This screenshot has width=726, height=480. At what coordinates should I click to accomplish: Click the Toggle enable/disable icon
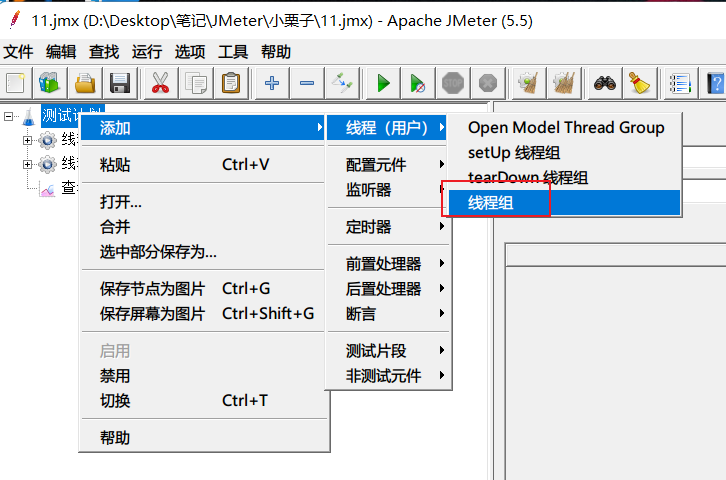tap(342, 83)
